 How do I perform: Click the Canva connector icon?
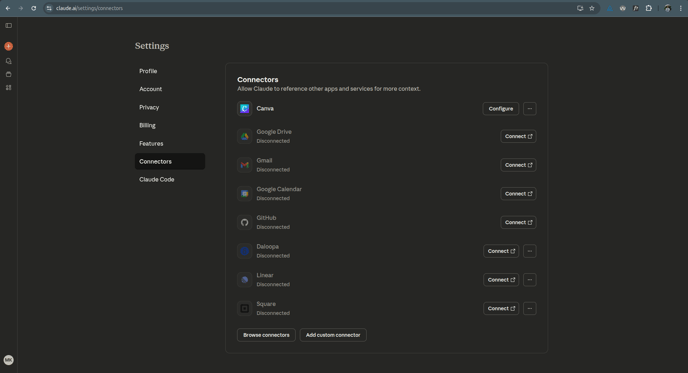pos(244,108)
